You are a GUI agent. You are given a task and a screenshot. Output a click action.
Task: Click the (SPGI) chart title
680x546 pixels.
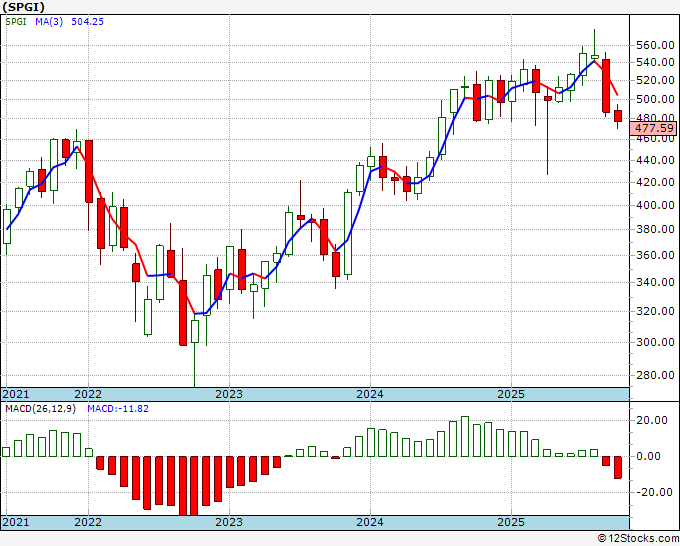coord(23,7)
